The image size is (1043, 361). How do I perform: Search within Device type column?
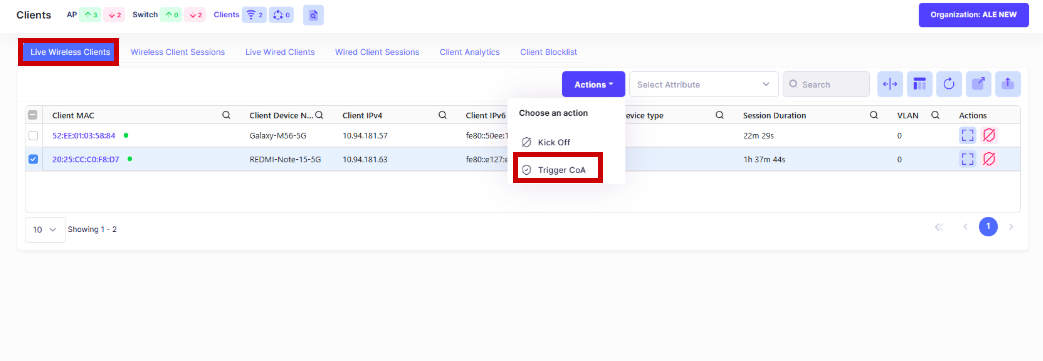720,115
